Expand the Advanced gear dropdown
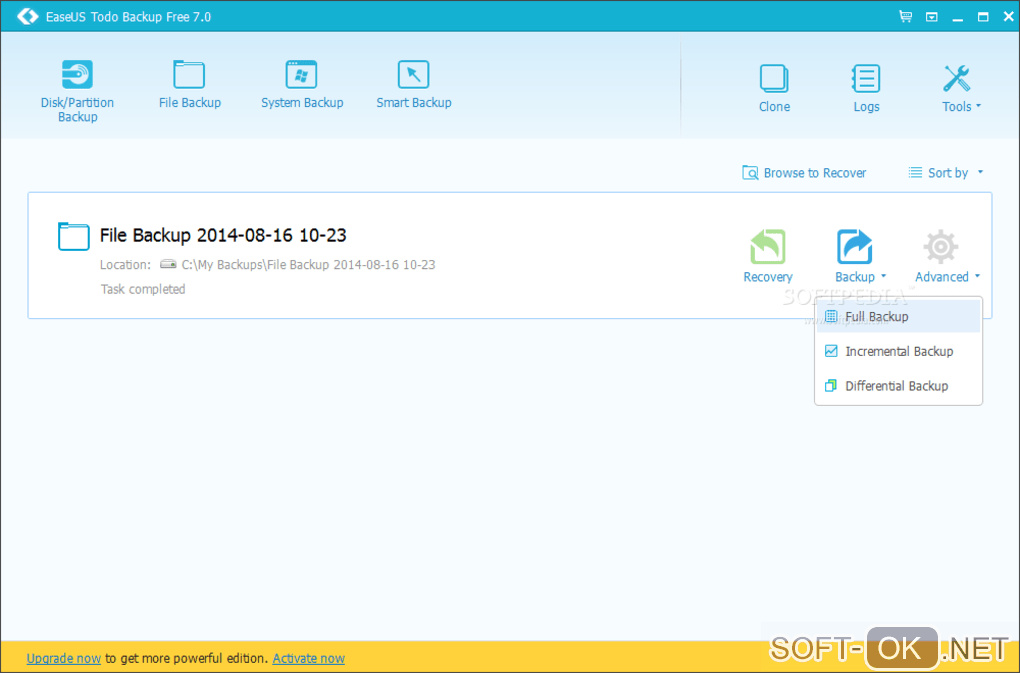1020x673 pixels. 946,256
